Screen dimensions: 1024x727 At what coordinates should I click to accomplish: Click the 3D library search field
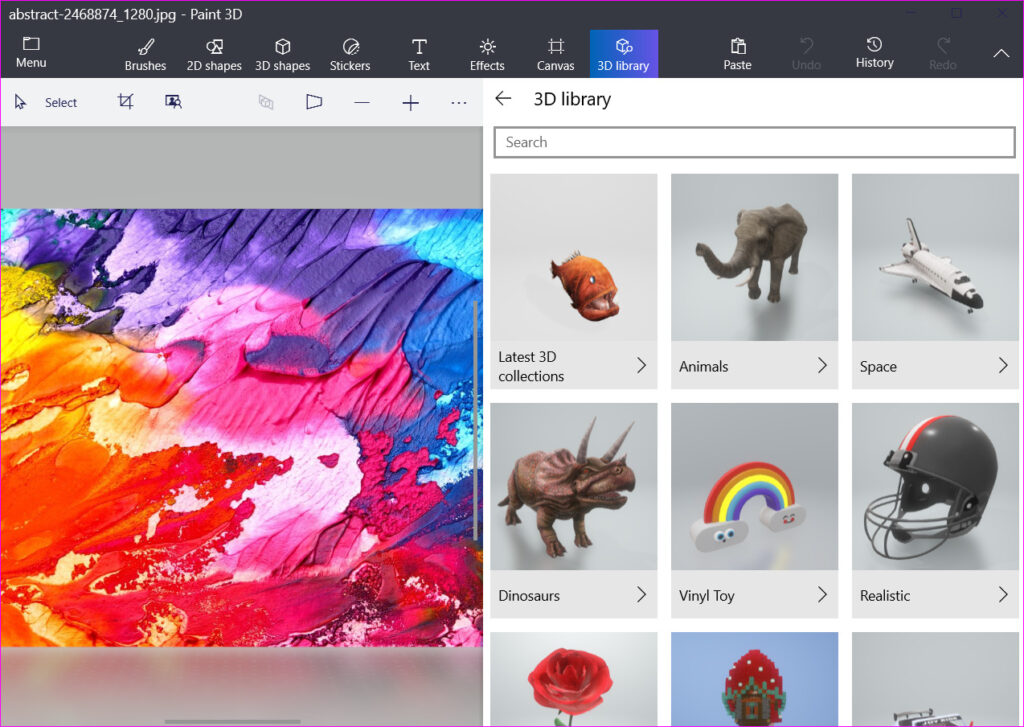754,142
